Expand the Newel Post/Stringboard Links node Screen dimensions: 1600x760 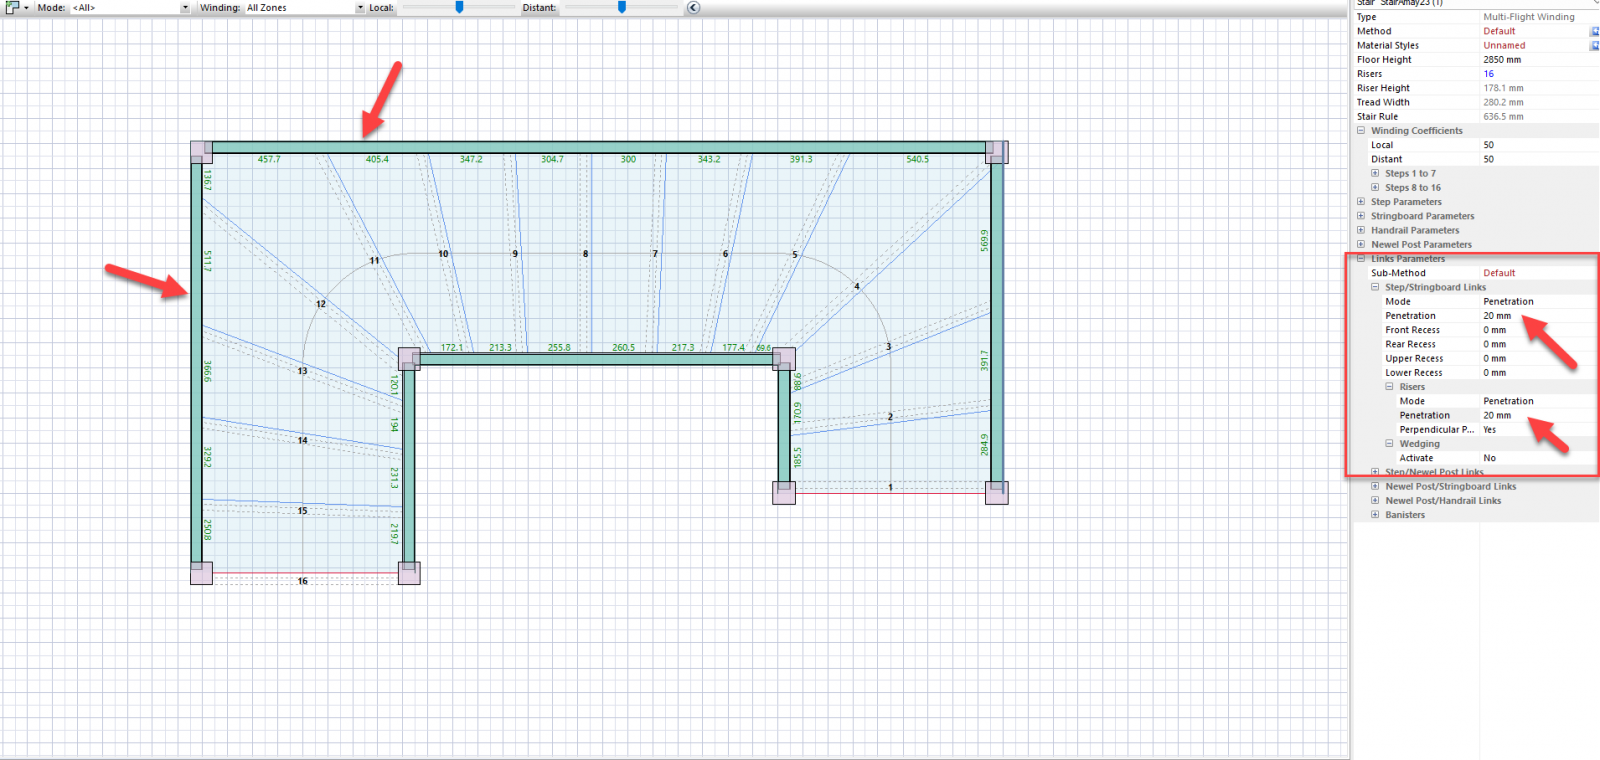click(1375, 486)
